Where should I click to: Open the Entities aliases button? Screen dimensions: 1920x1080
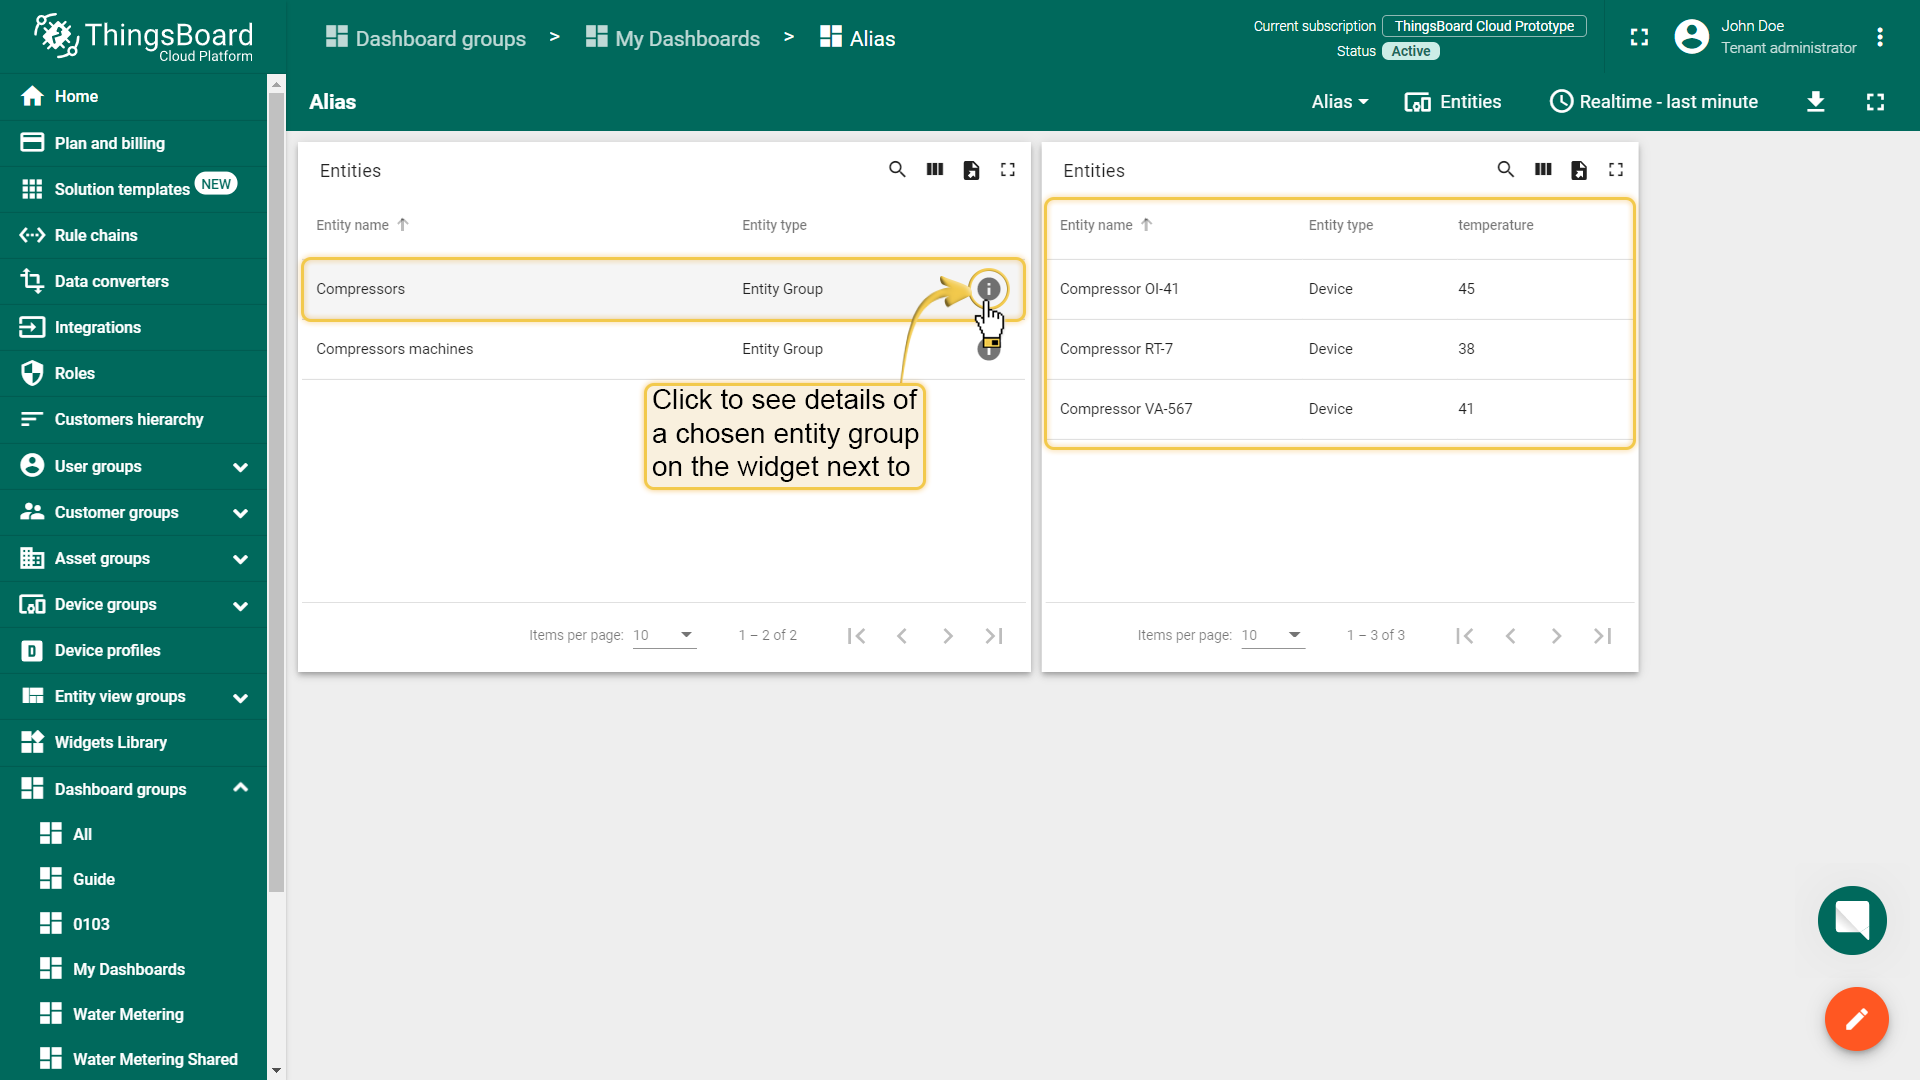coord(1453,102)
